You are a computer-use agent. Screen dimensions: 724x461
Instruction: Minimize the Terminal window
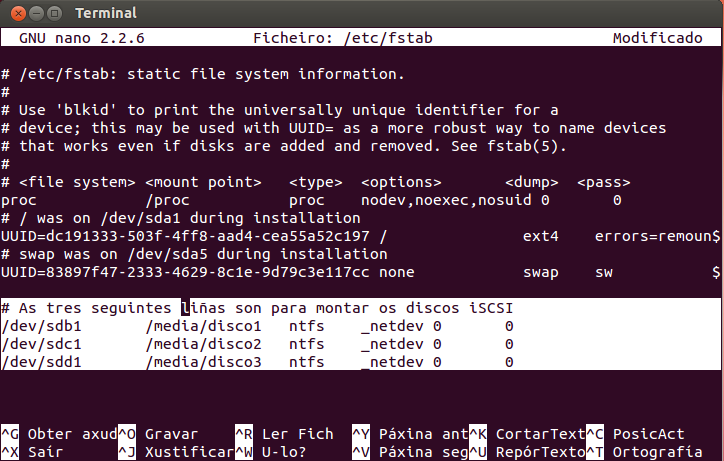pos(36,13)
